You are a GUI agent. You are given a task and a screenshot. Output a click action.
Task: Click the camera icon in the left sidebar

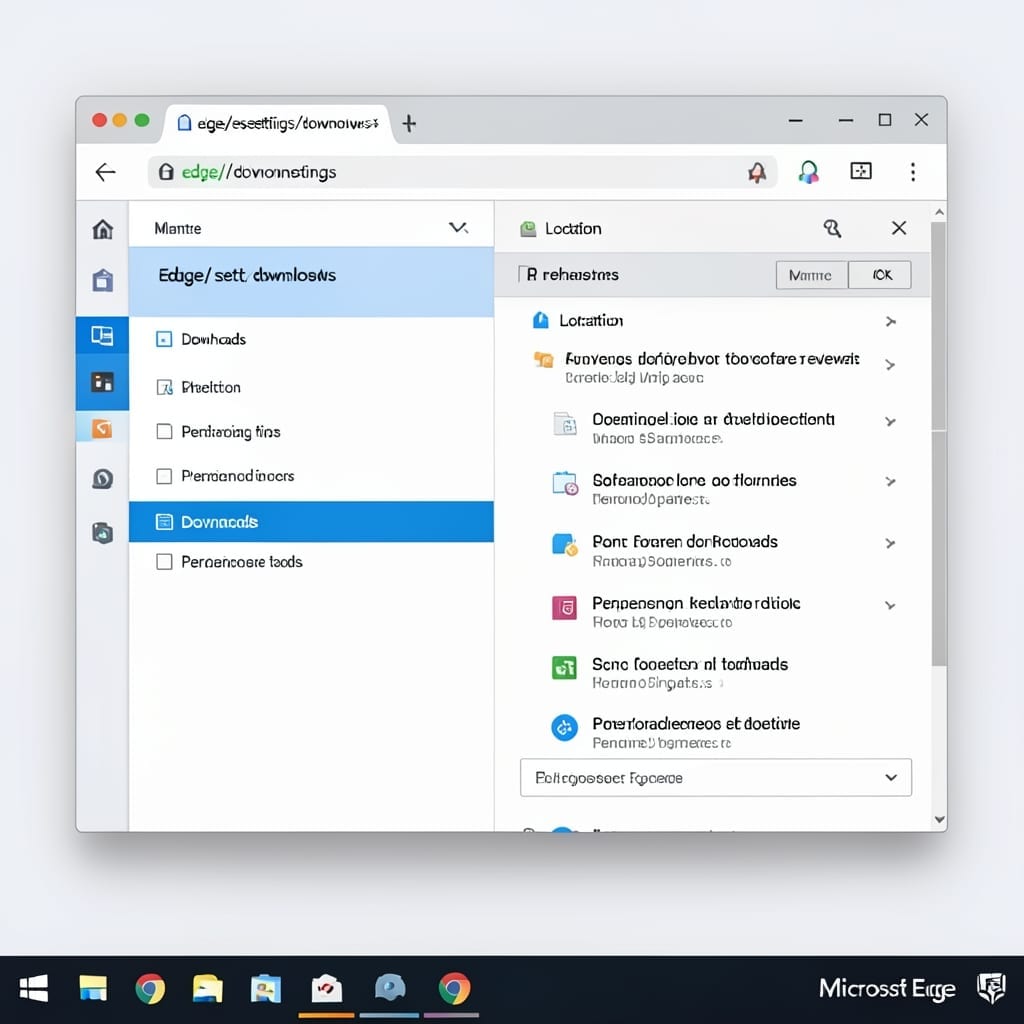point(103,533)
